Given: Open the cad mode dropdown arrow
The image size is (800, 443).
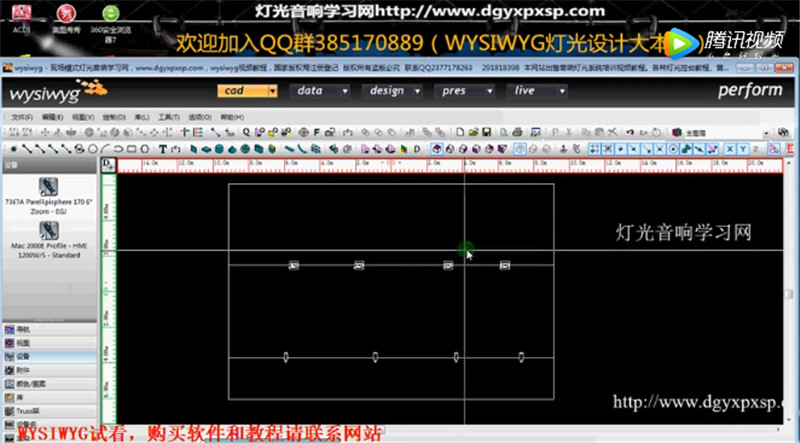Looking at the screenshot, I should pyautogui.click(x=272, y=91).
